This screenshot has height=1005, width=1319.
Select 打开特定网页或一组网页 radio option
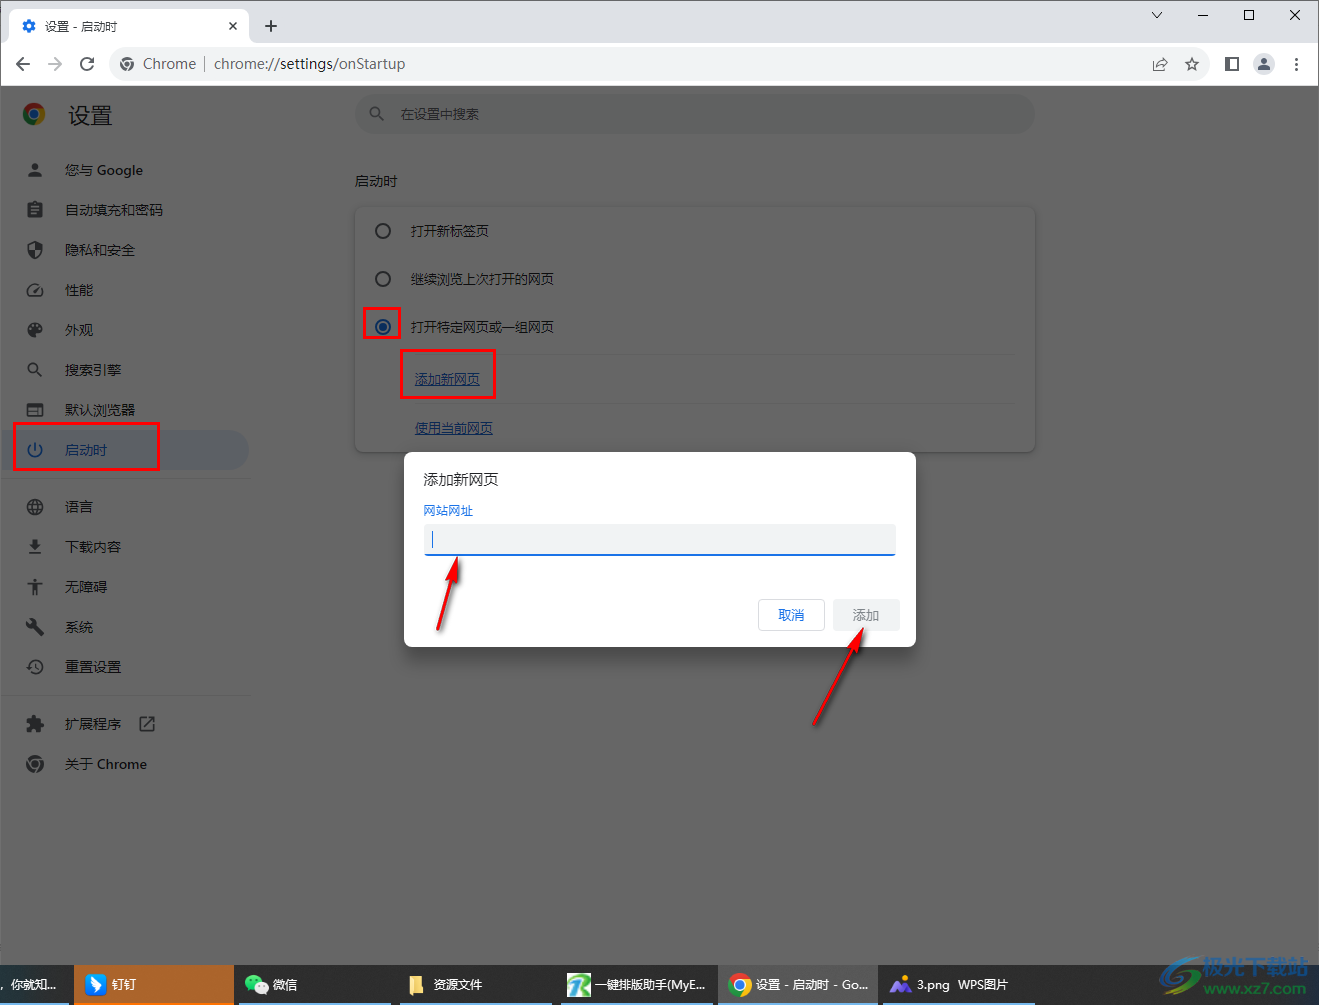(383, 327)
